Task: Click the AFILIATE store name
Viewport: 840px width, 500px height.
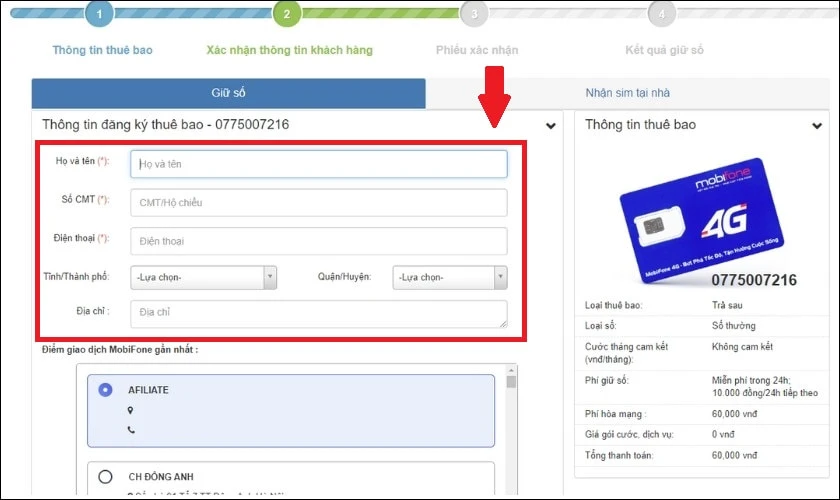Action: click(148, 390)
